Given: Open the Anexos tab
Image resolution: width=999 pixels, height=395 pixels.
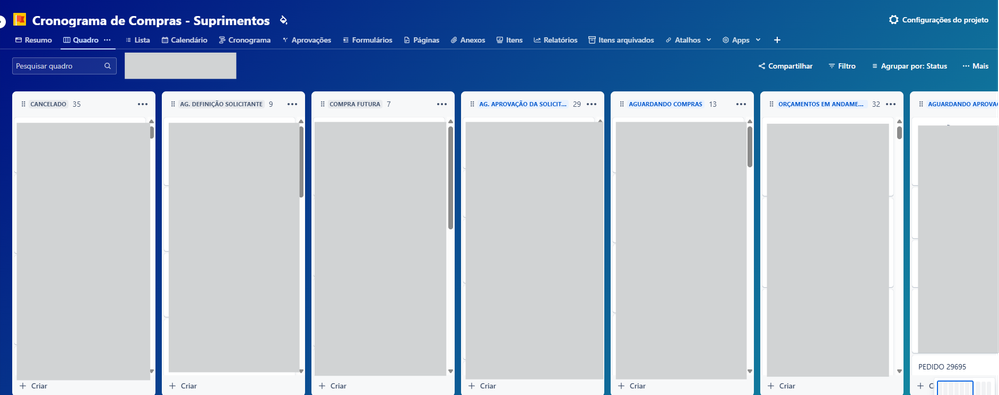Looking at the screenshot, I should (468, 40).
